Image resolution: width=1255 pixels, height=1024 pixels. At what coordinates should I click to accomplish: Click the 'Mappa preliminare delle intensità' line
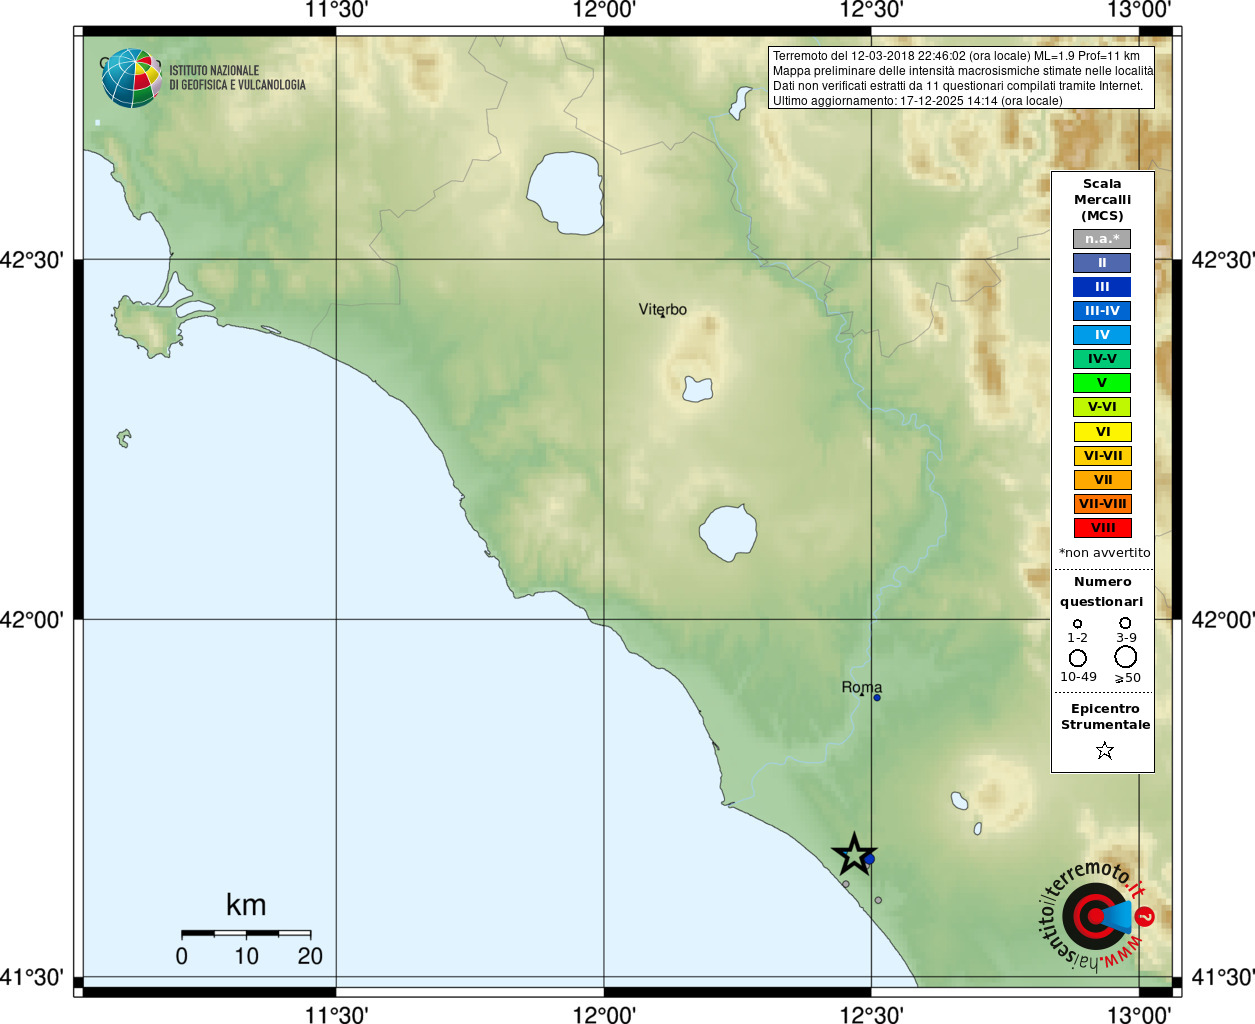pyautogui.click(x=962, y=71)
